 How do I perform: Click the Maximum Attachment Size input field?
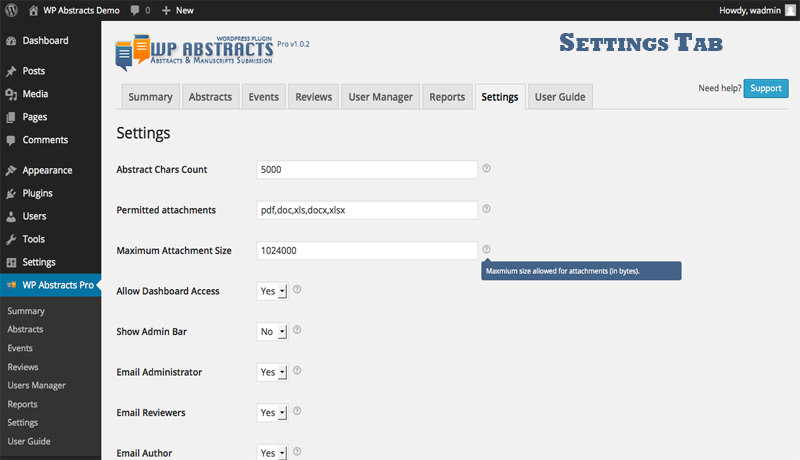(367, 250)
